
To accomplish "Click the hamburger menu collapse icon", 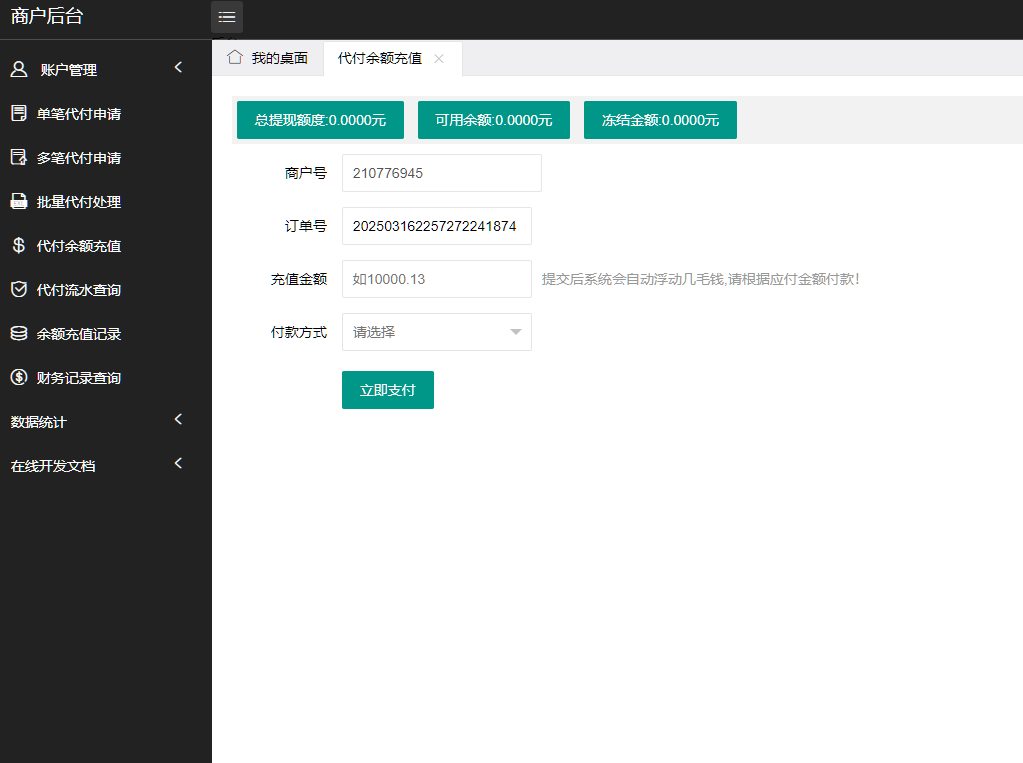I will pos(227,17).
